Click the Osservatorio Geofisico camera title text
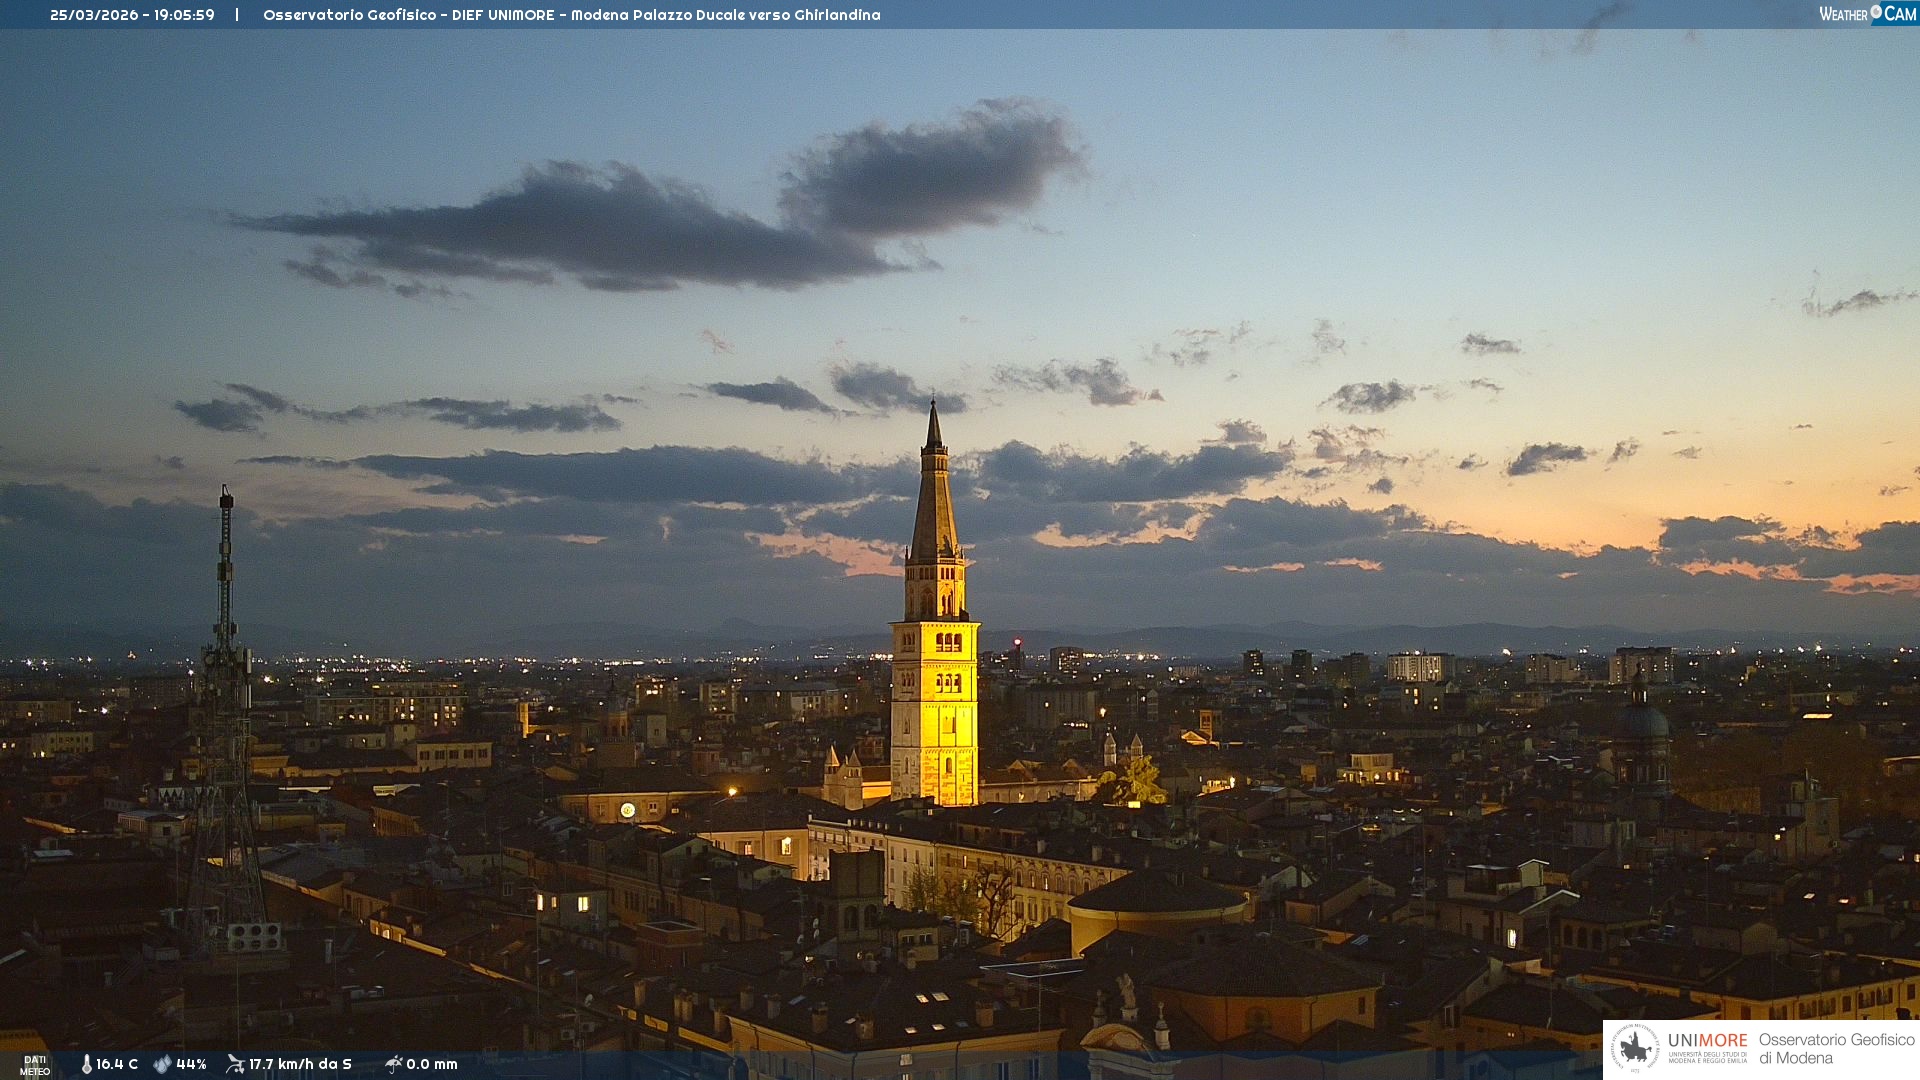Image resolution: width=1920 pixels, height=1080 pixels. click(571, 15)
